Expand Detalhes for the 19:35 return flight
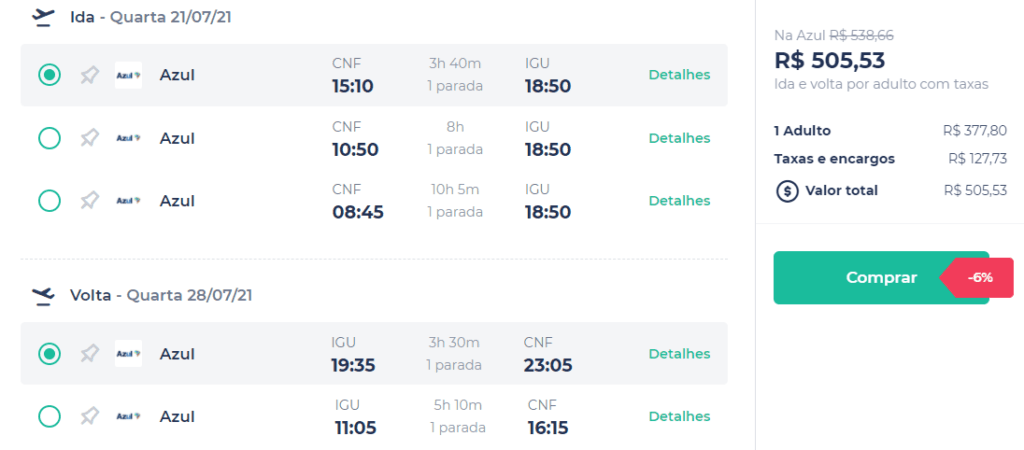The image size is (1024, 450). pyautogui.click(x=679, y=353)
